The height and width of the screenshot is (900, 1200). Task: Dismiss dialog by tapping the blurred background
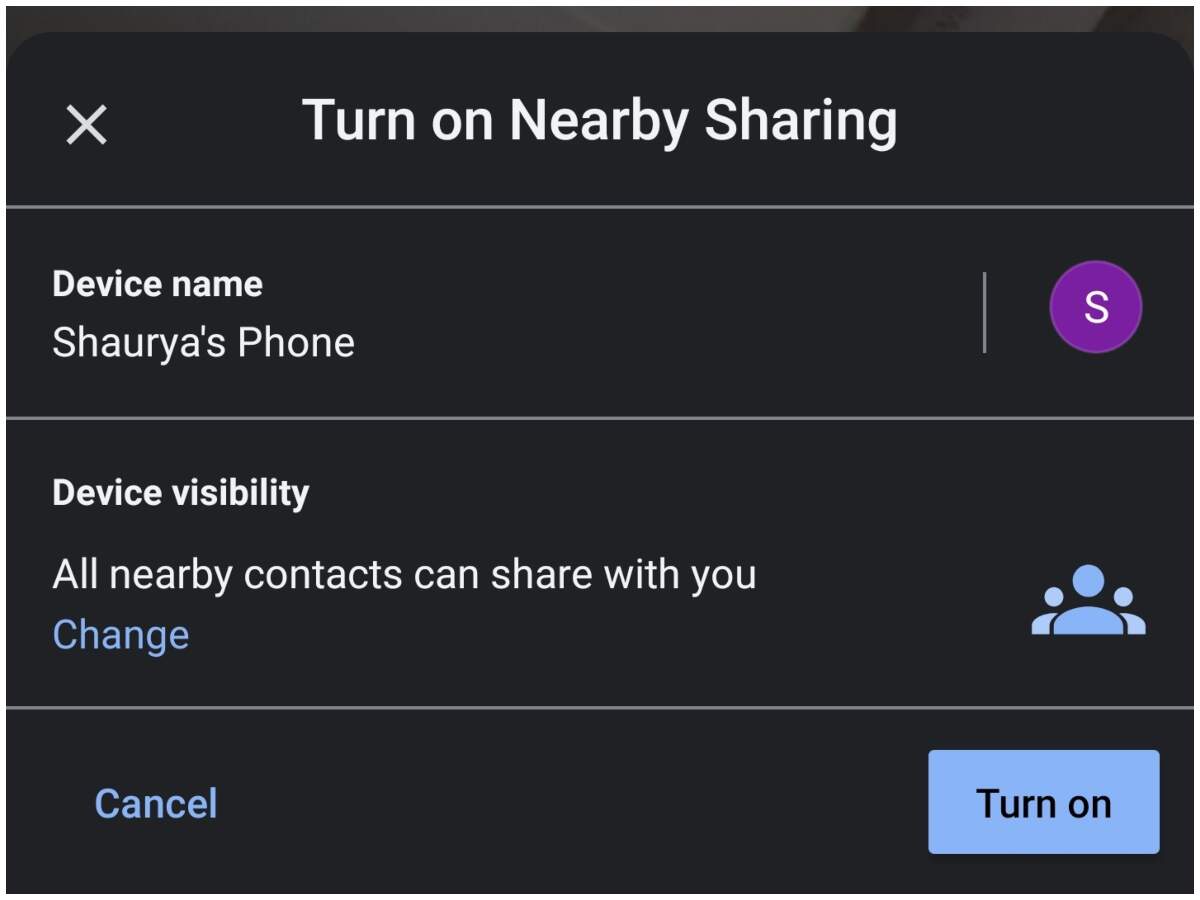600,17
